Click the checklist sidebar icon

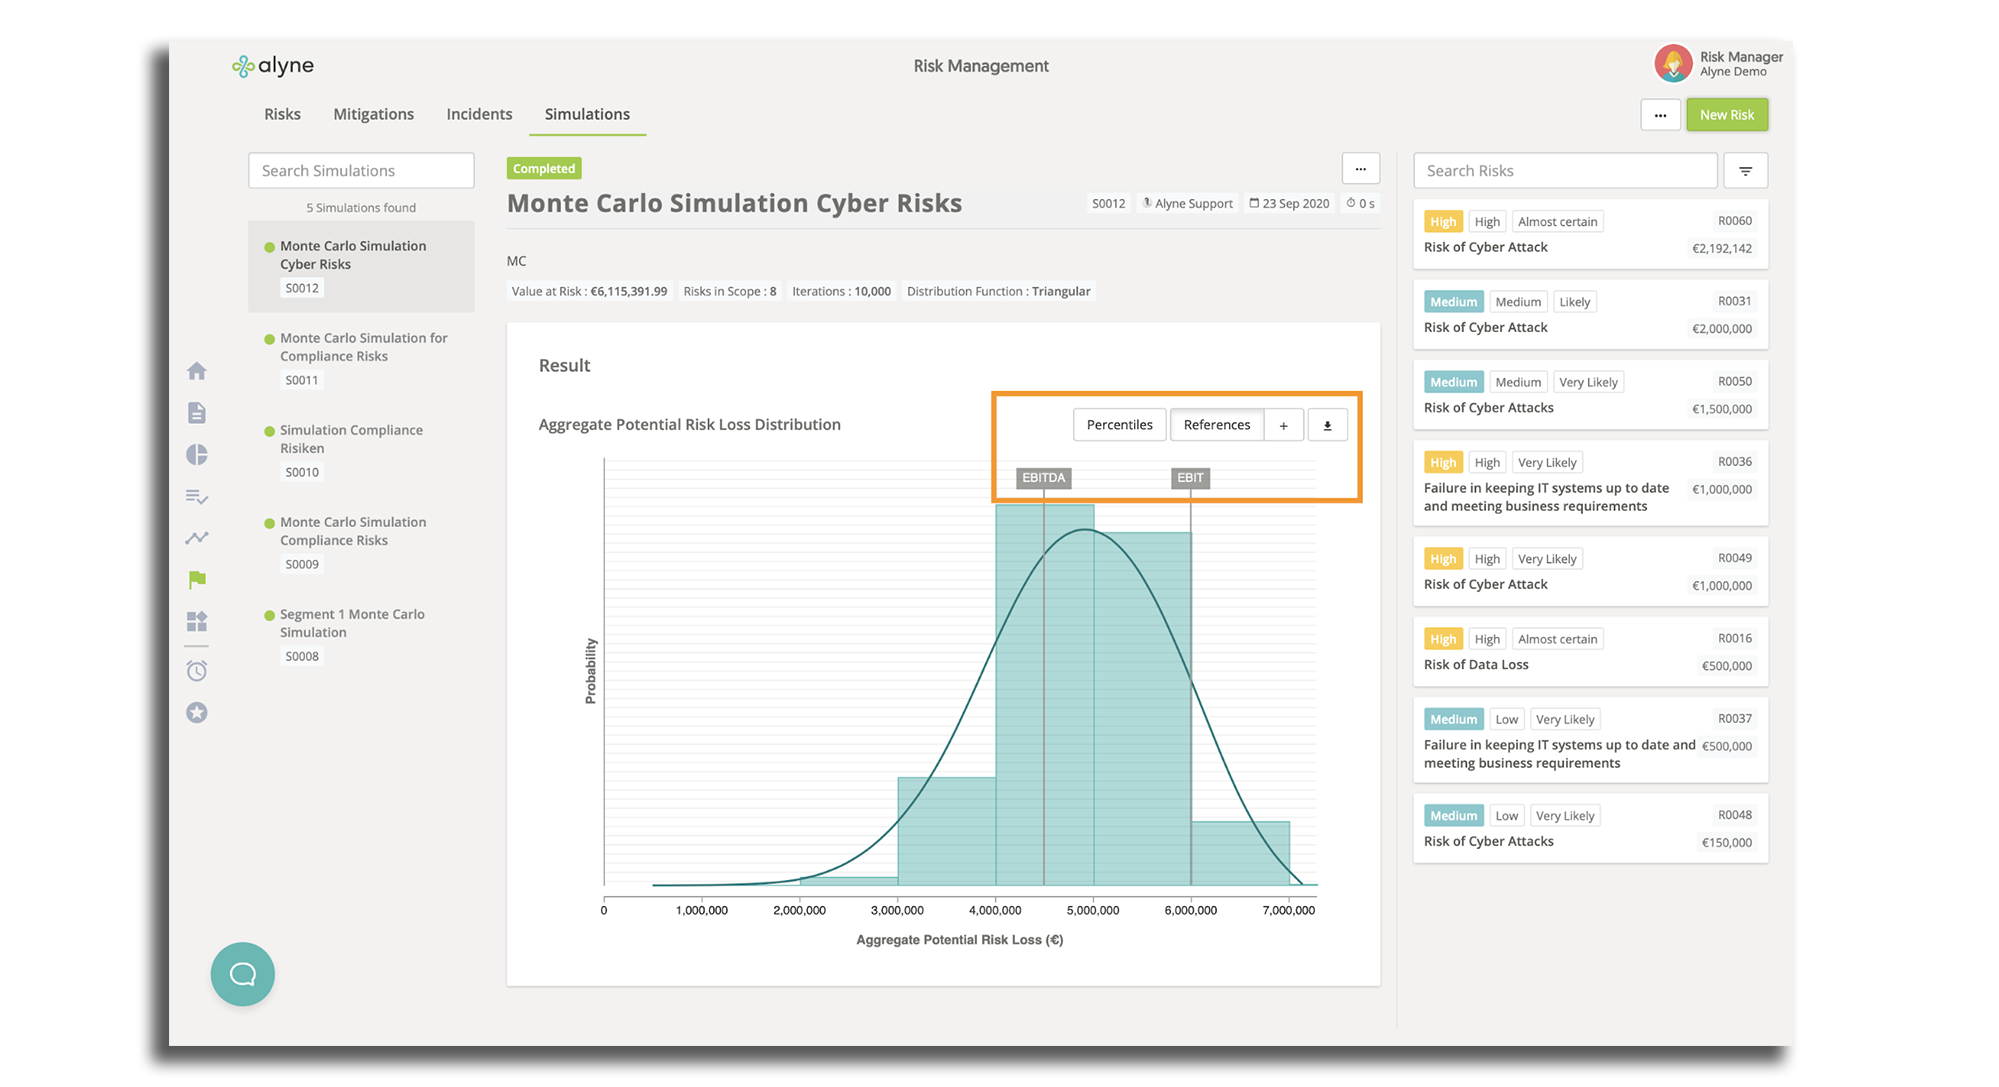click(197, 497)
